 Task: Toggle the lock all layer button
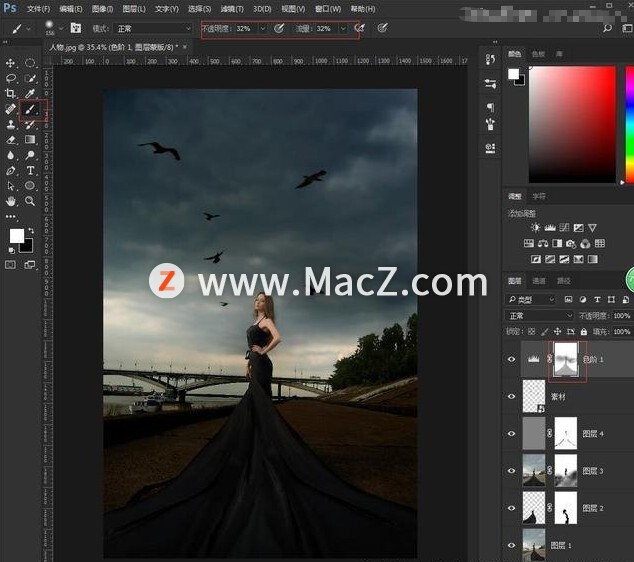pyautogui.click(x=583, y=332)
